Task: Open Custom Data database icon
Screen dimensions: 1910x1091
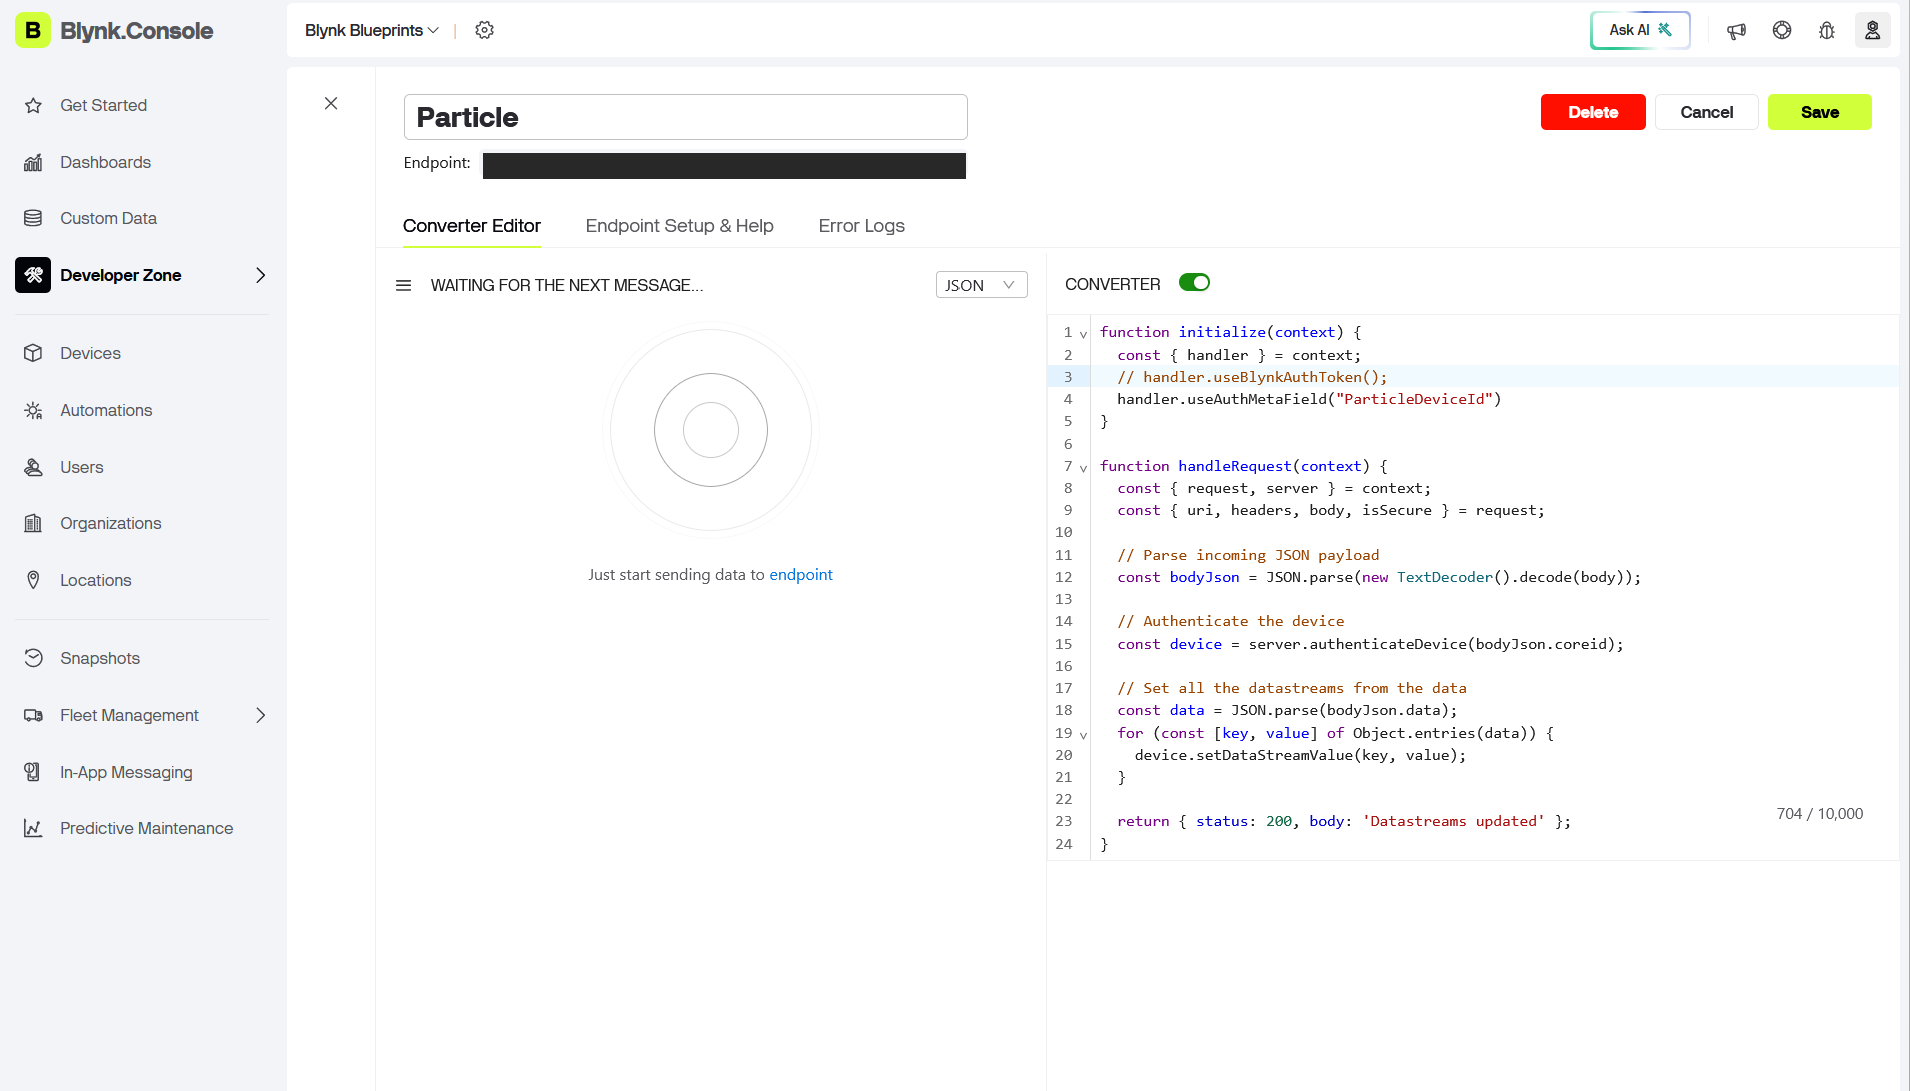Action: click(33, 218)
